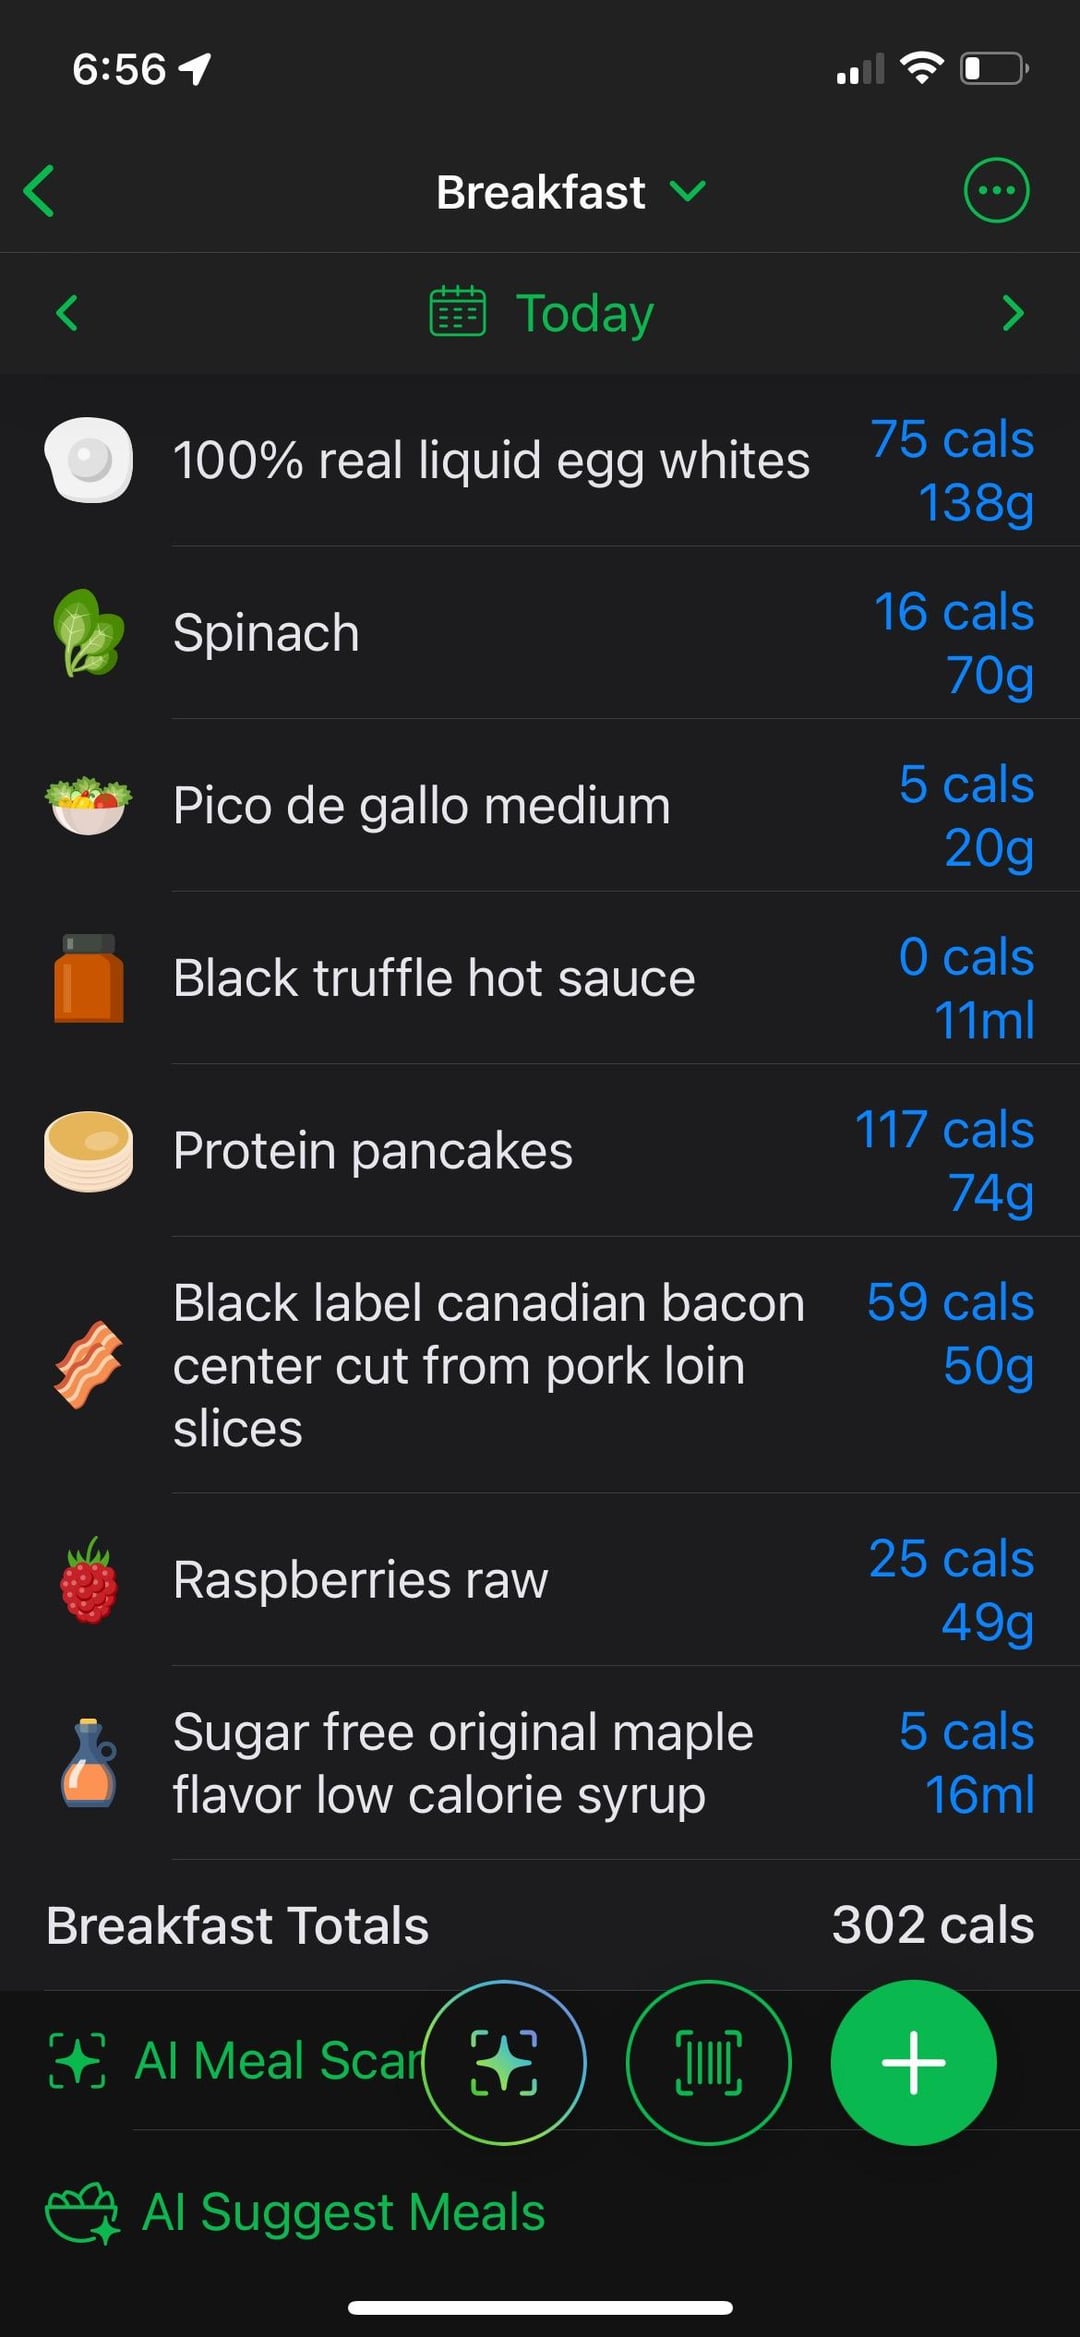Viewport: 1080px width, 2337px height.
Task: Go to the previous day
Action: (67, 313)
